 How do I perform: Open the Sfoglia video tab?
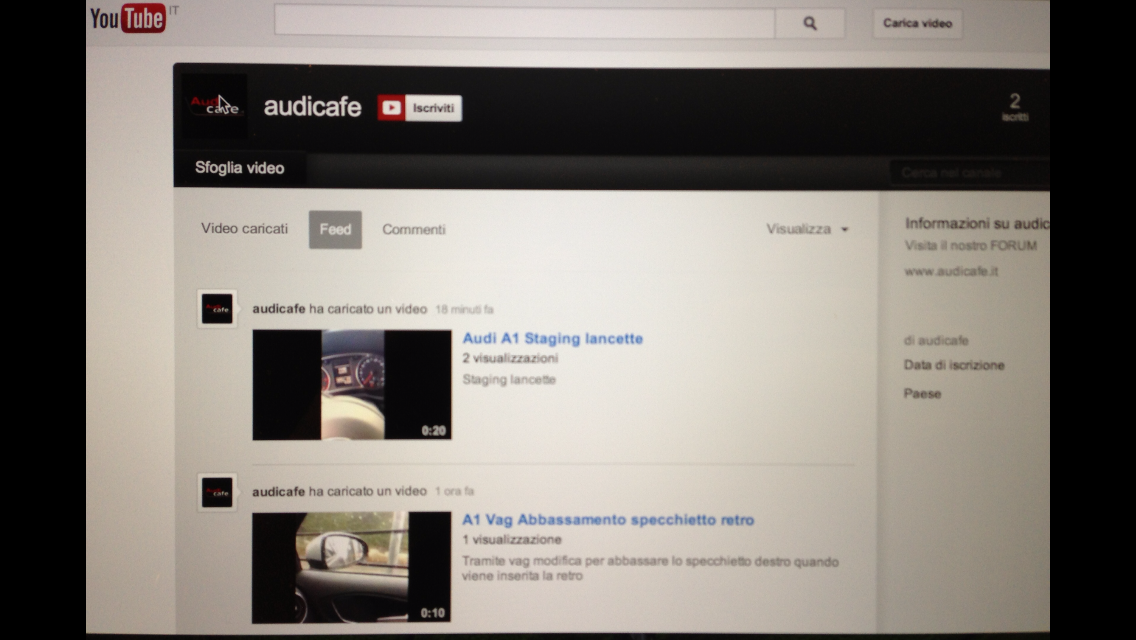(x=240, y=168)
